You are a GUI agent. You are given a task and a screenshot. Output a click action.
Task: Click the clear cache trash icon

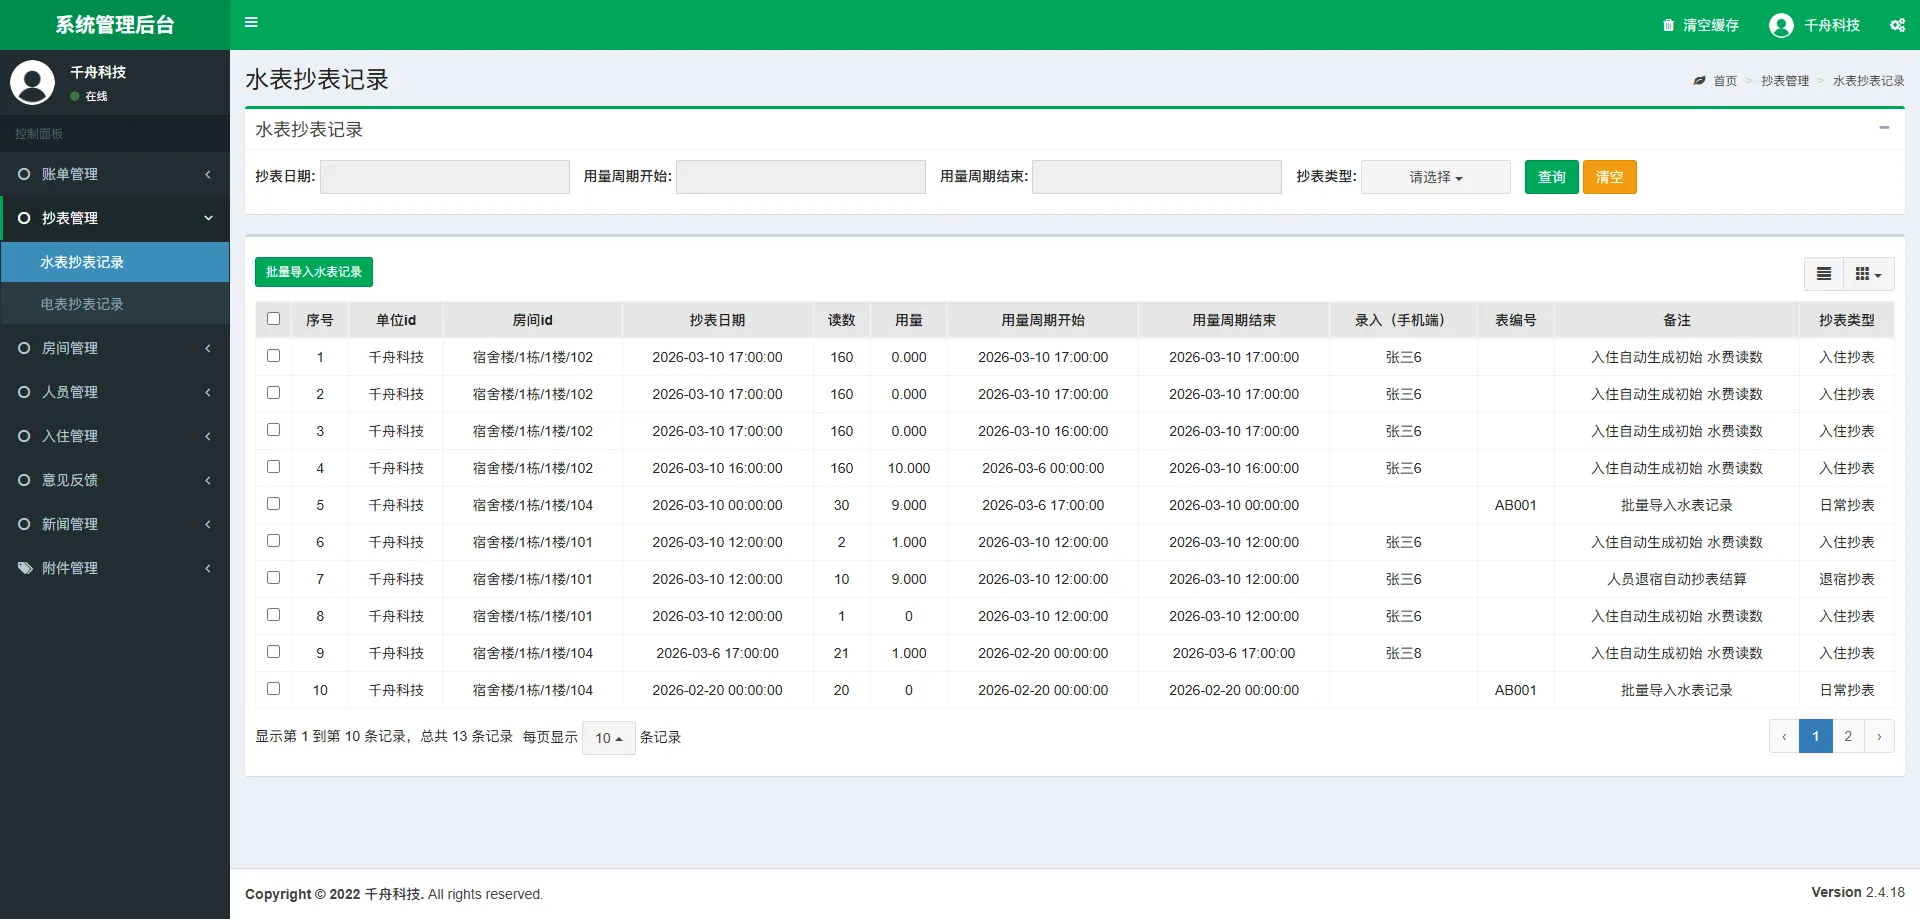click(1668, 25)
